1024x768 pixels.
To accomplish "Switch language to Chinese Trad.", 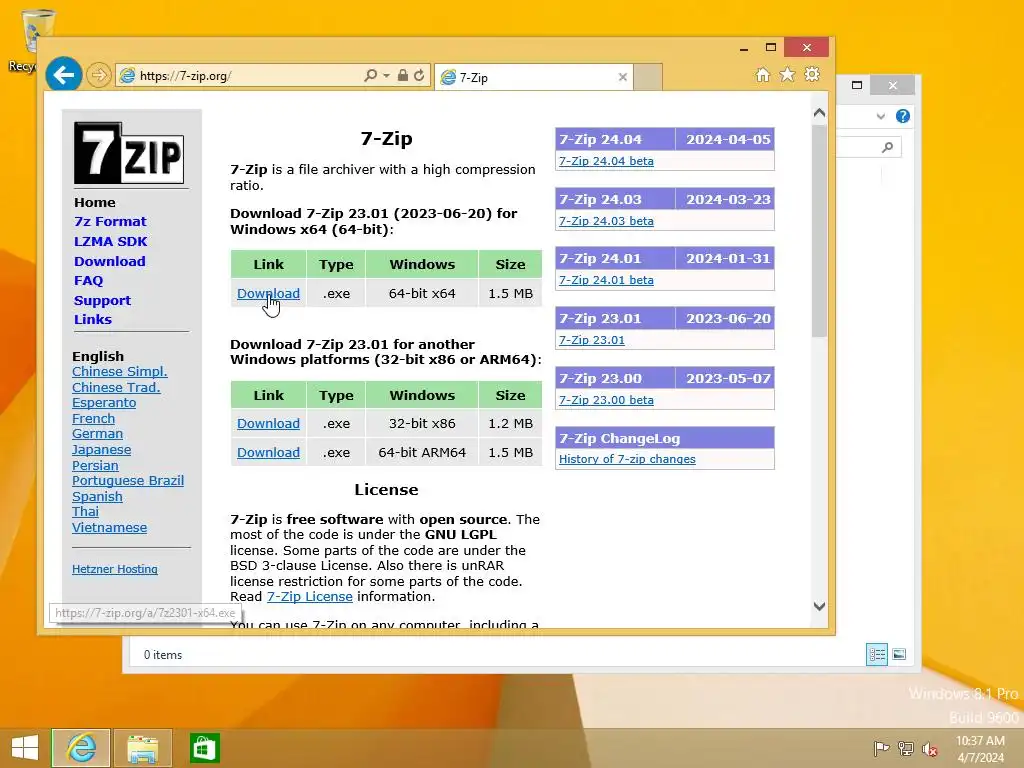I will click(x=116, y=387).
